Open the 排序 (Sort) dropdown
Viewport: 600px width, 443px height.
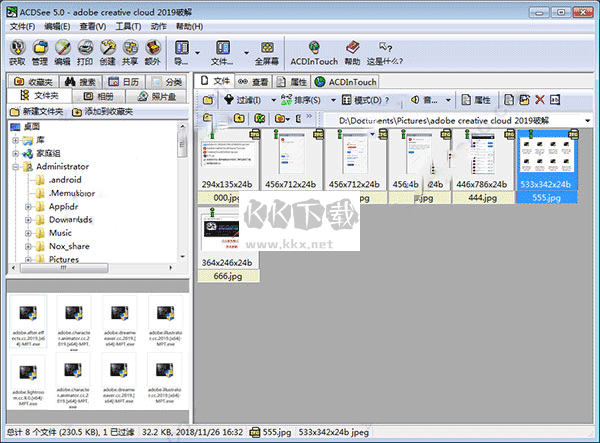(x=307, y=100)
